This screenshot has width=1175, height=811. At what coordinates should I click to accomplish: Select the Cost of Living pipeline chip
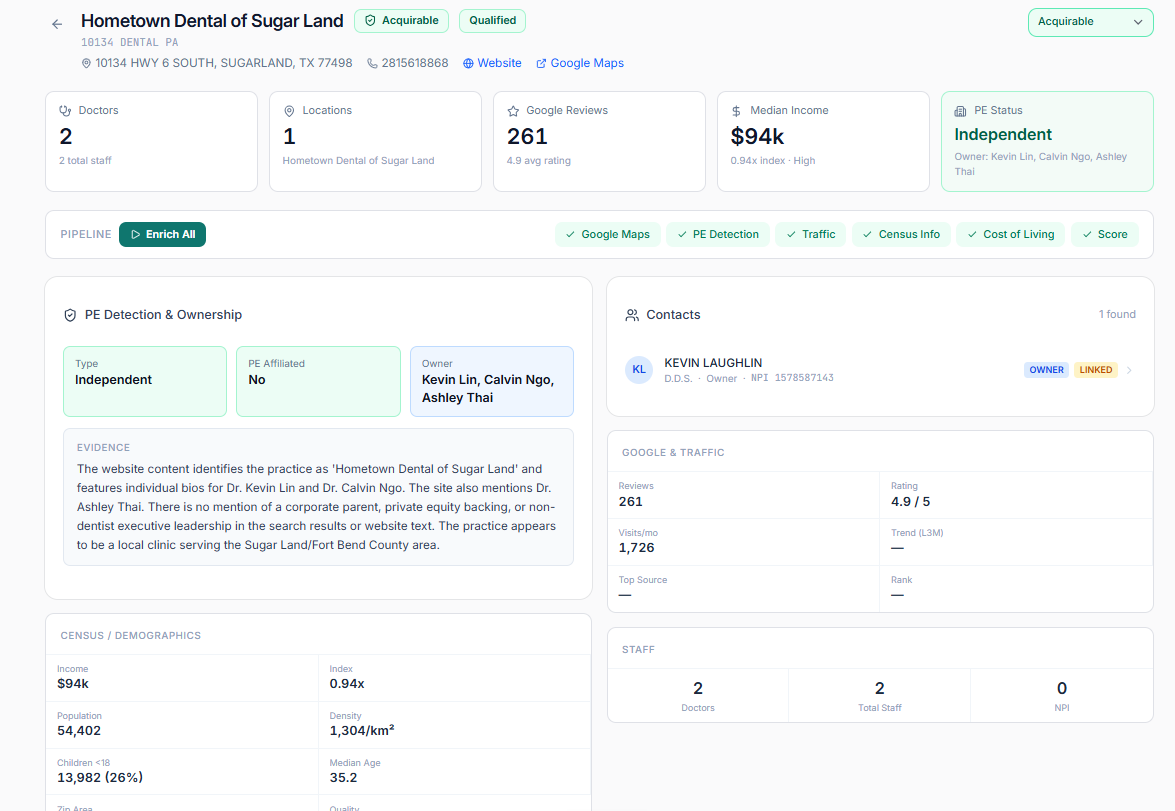pos(1010,235)
